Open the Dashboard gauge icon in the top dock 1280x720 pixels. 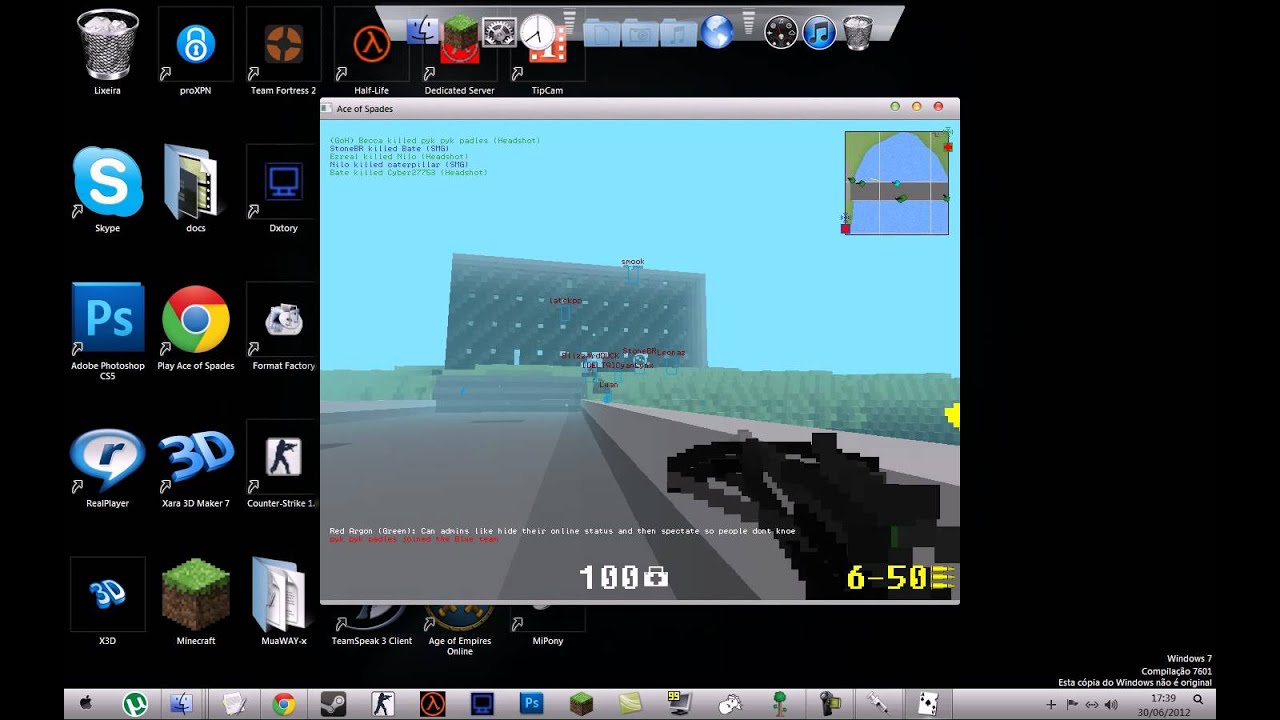point(781,33)
